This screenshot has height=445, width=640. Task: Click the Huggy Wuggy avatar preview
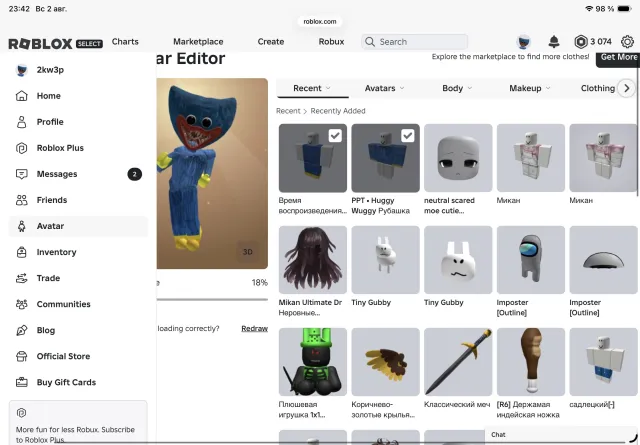point(212,174)
